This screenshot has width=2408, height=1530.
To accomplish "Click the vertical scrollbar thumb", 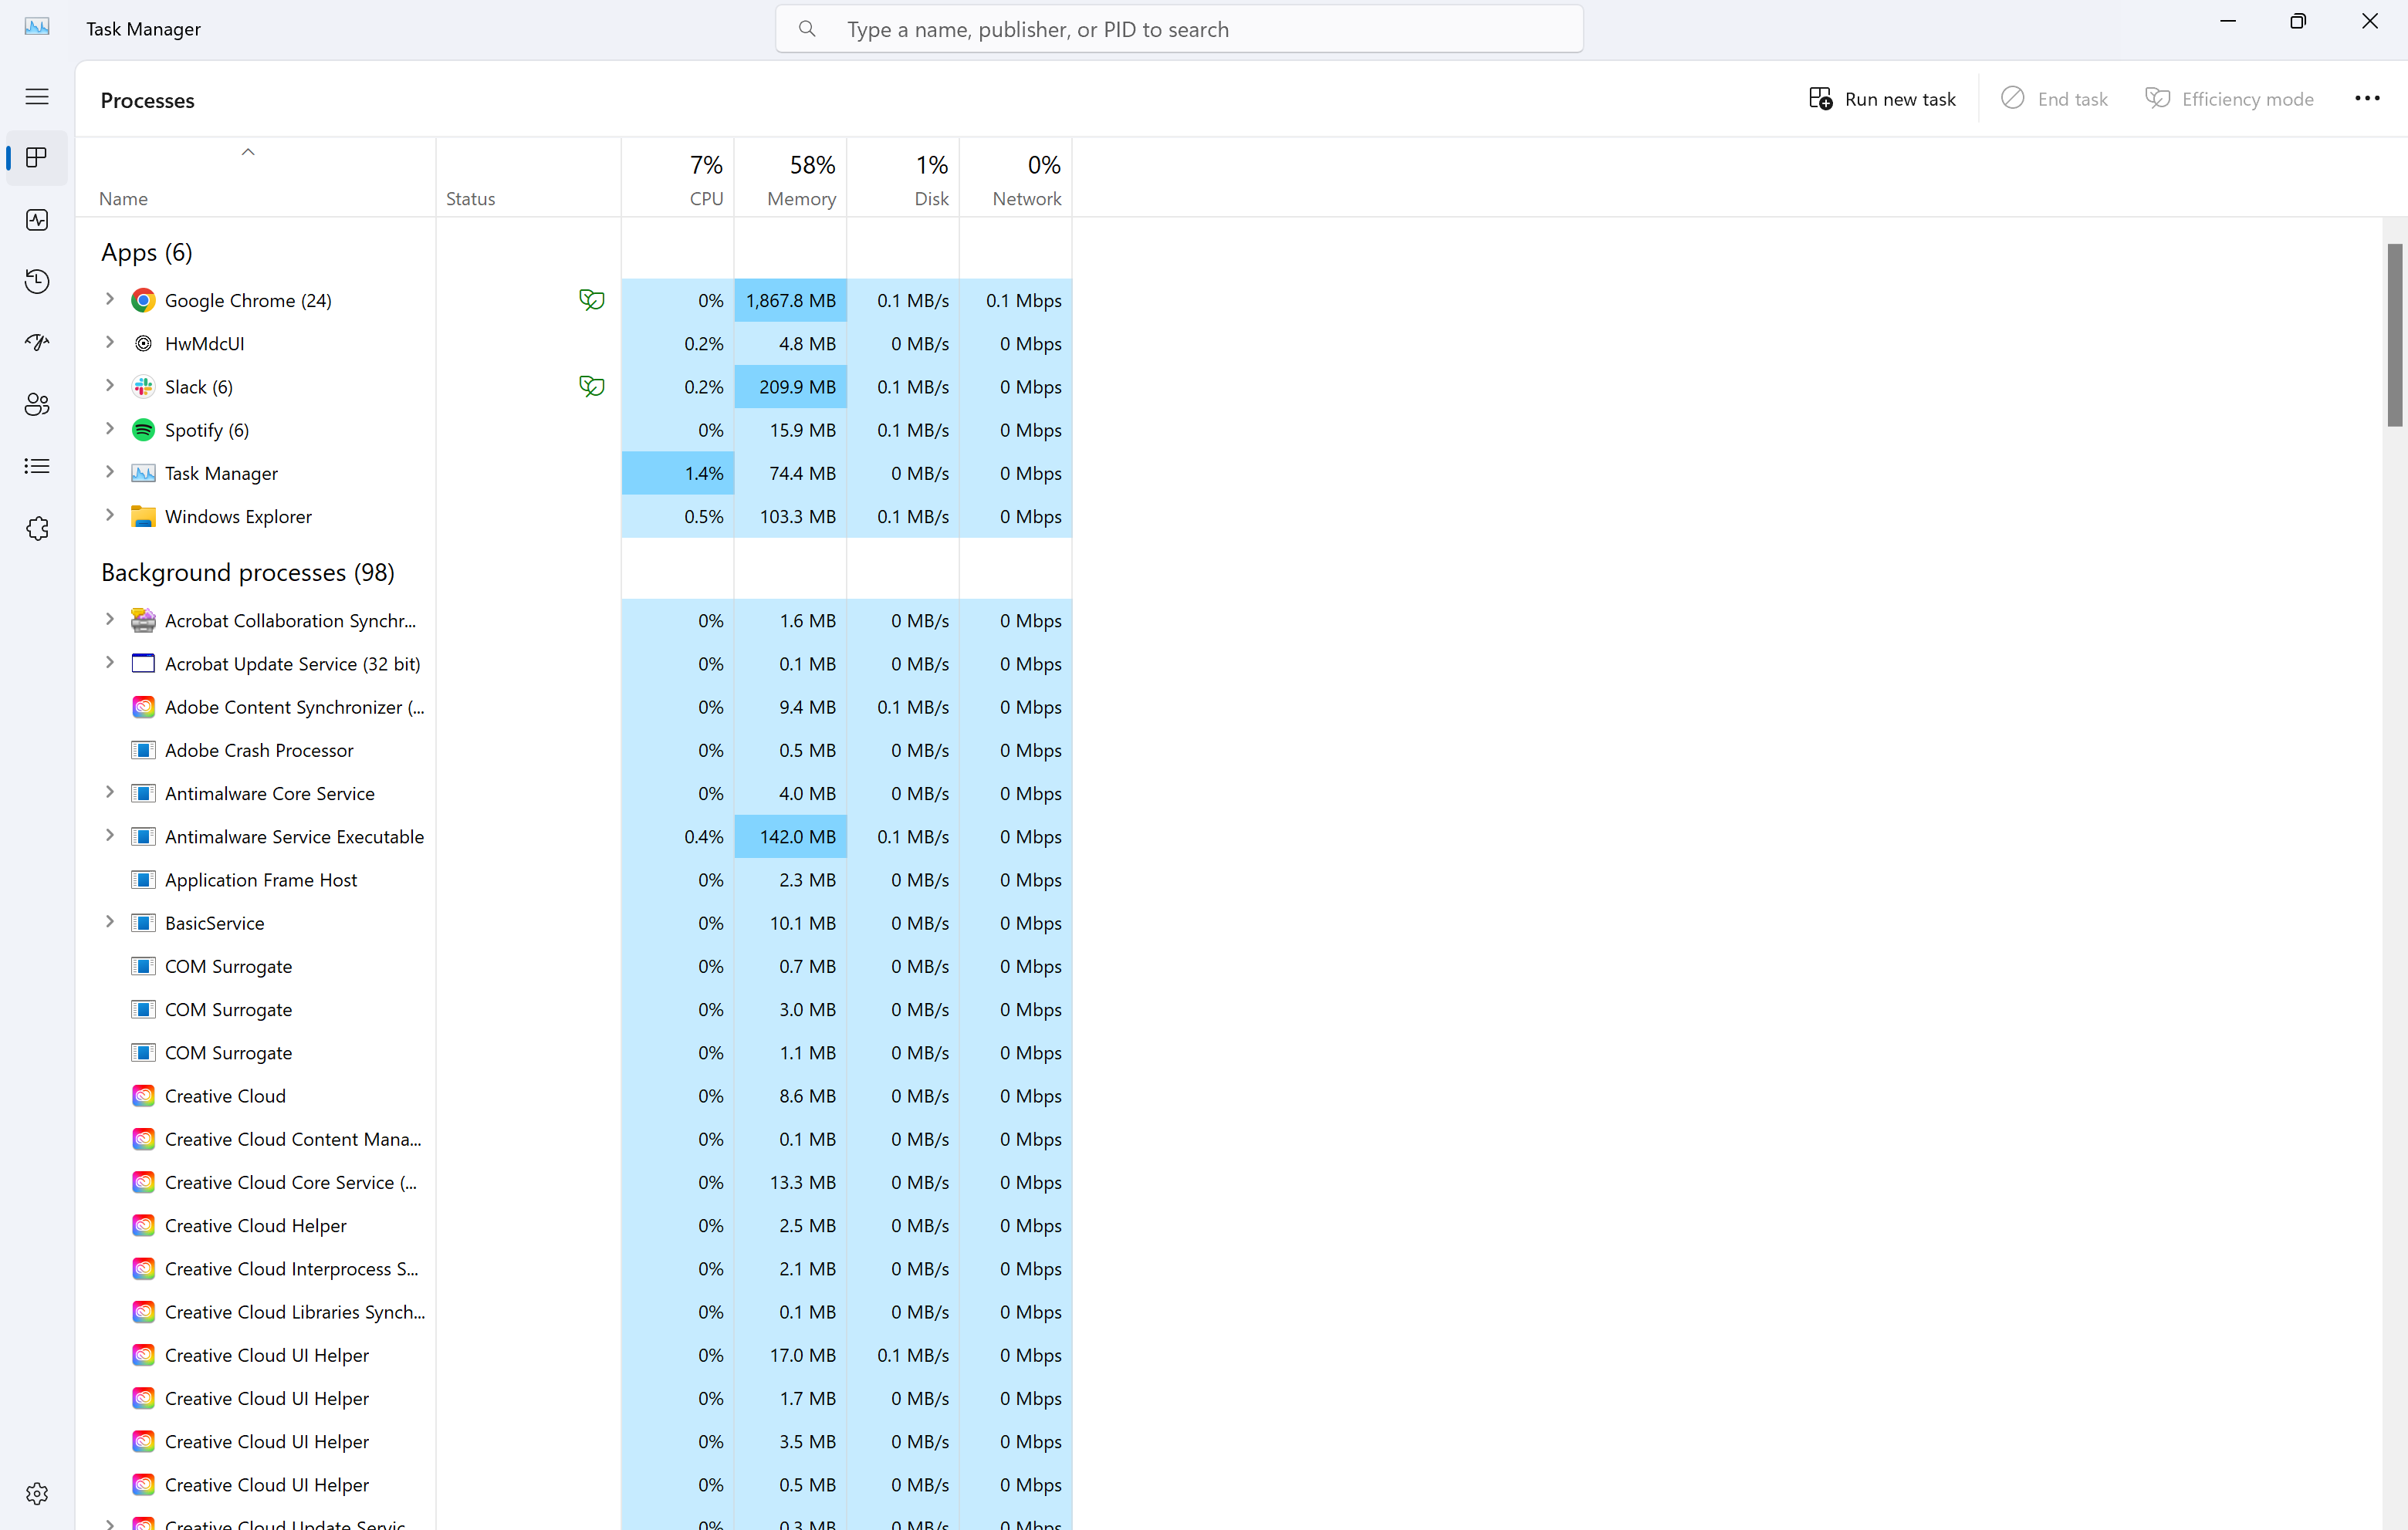I will [x=2394, y=335].
